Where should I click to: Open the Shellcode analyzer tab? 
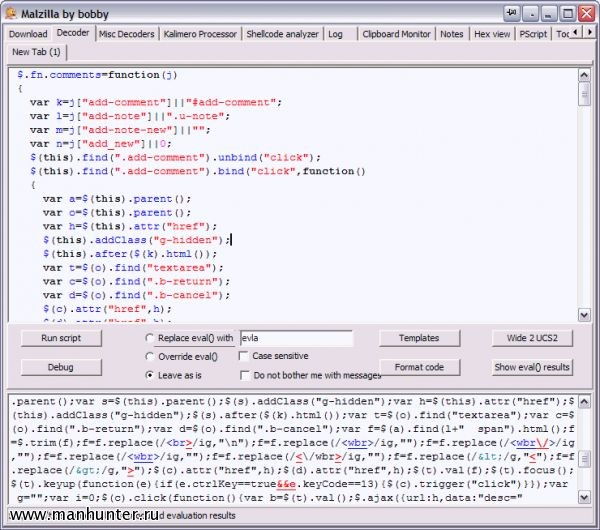tap(281, 34)
